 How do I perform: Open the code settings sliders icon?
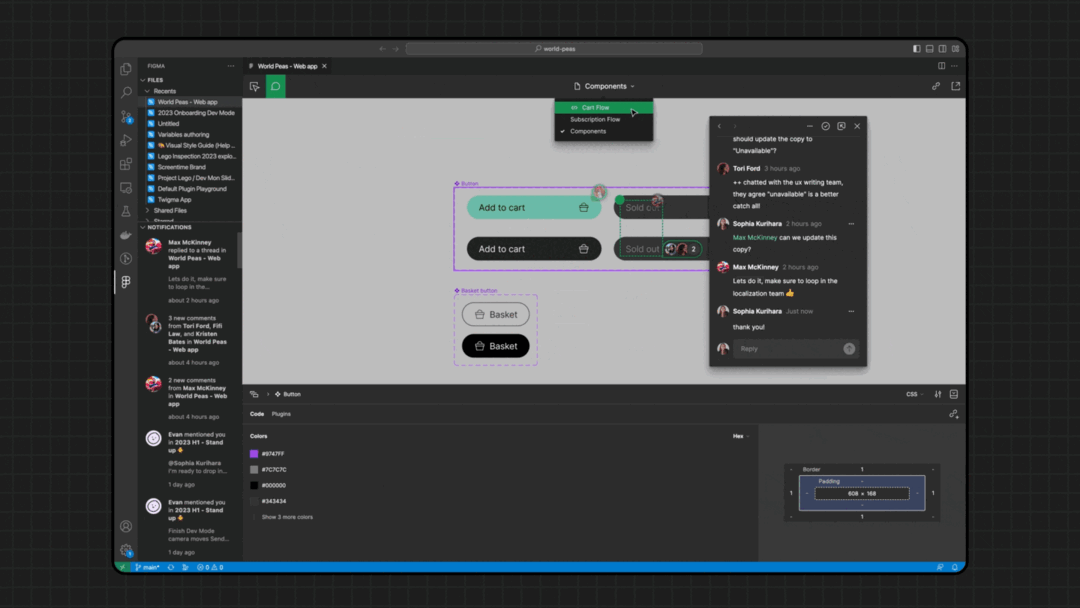(x=937, y=394)
